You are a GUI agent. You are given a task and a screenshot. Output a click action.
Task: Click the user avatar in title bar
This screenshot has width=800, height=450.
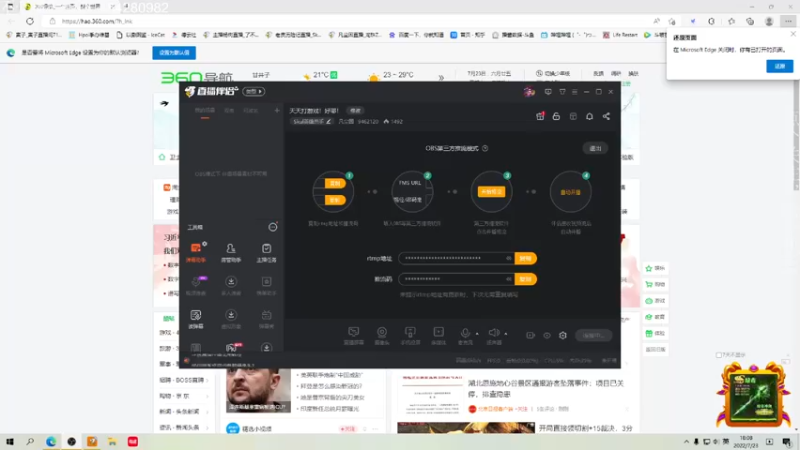[x=529, y=92]
